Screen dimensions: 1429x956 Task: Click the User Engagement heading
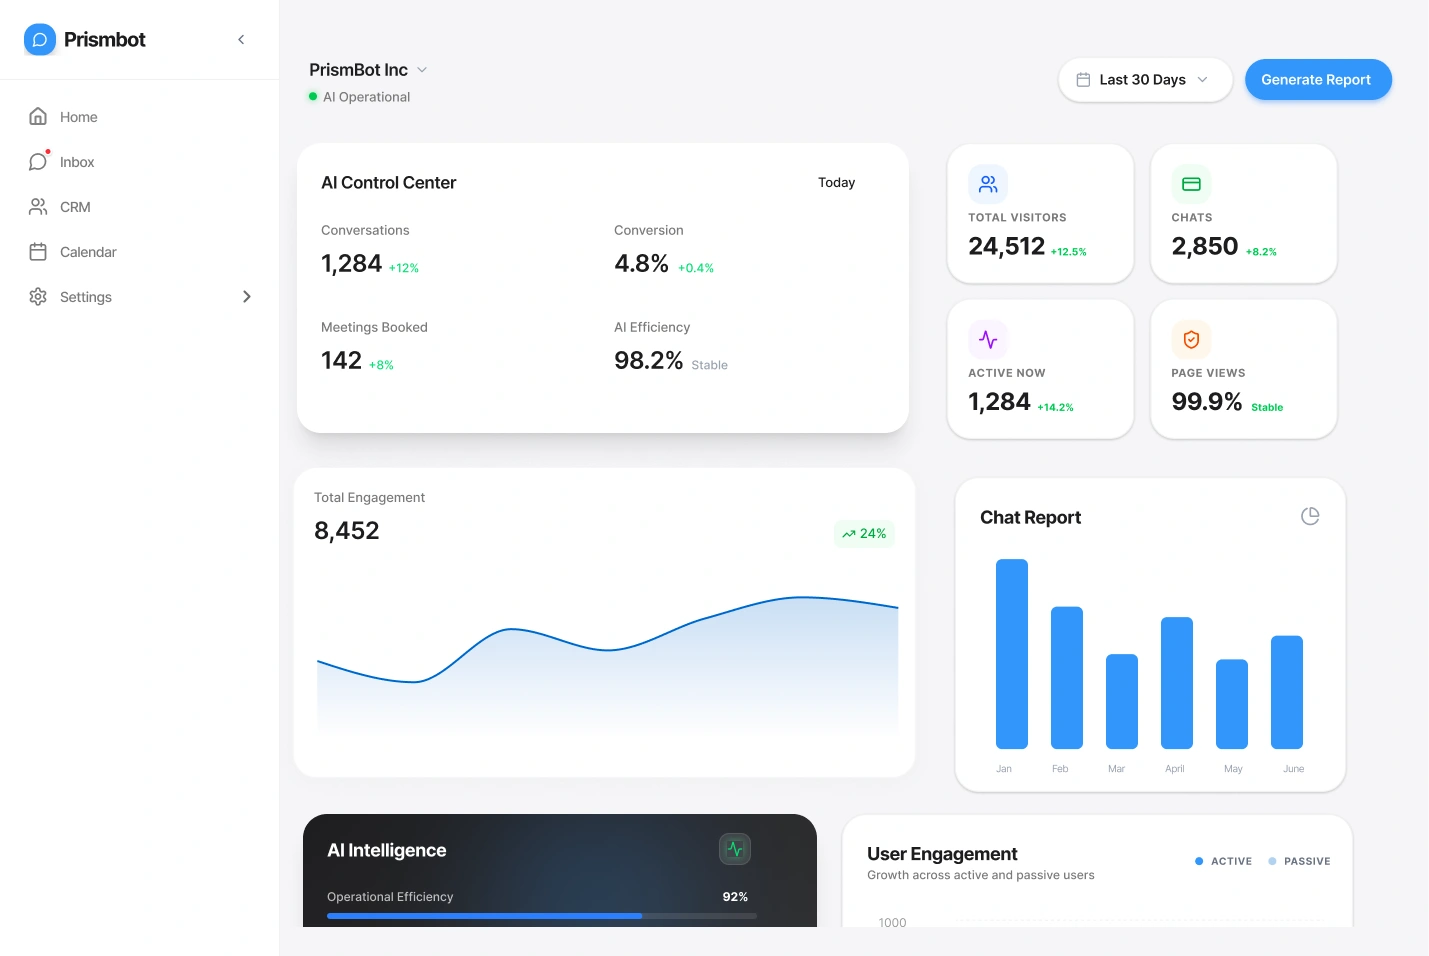coord(942,853)
